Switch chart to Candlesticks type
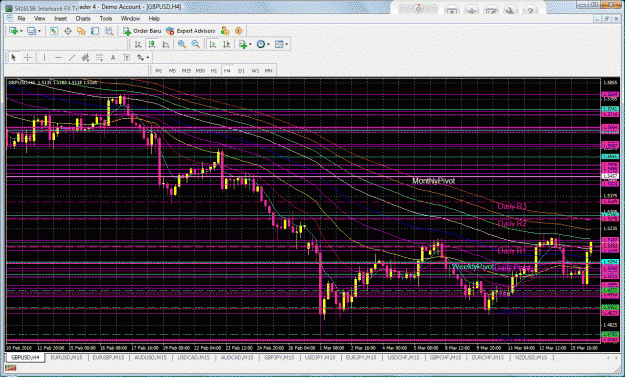The height and width of the screenshot is (377, 625). tap(152, 44)
